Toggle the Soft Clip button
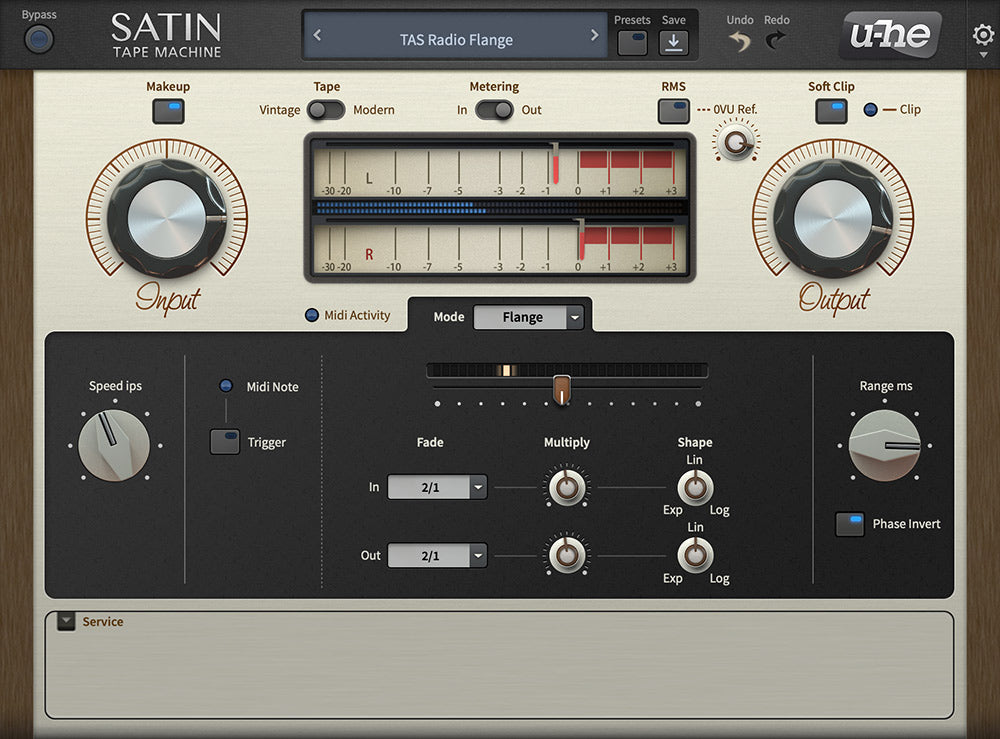 tap(831, 111)
